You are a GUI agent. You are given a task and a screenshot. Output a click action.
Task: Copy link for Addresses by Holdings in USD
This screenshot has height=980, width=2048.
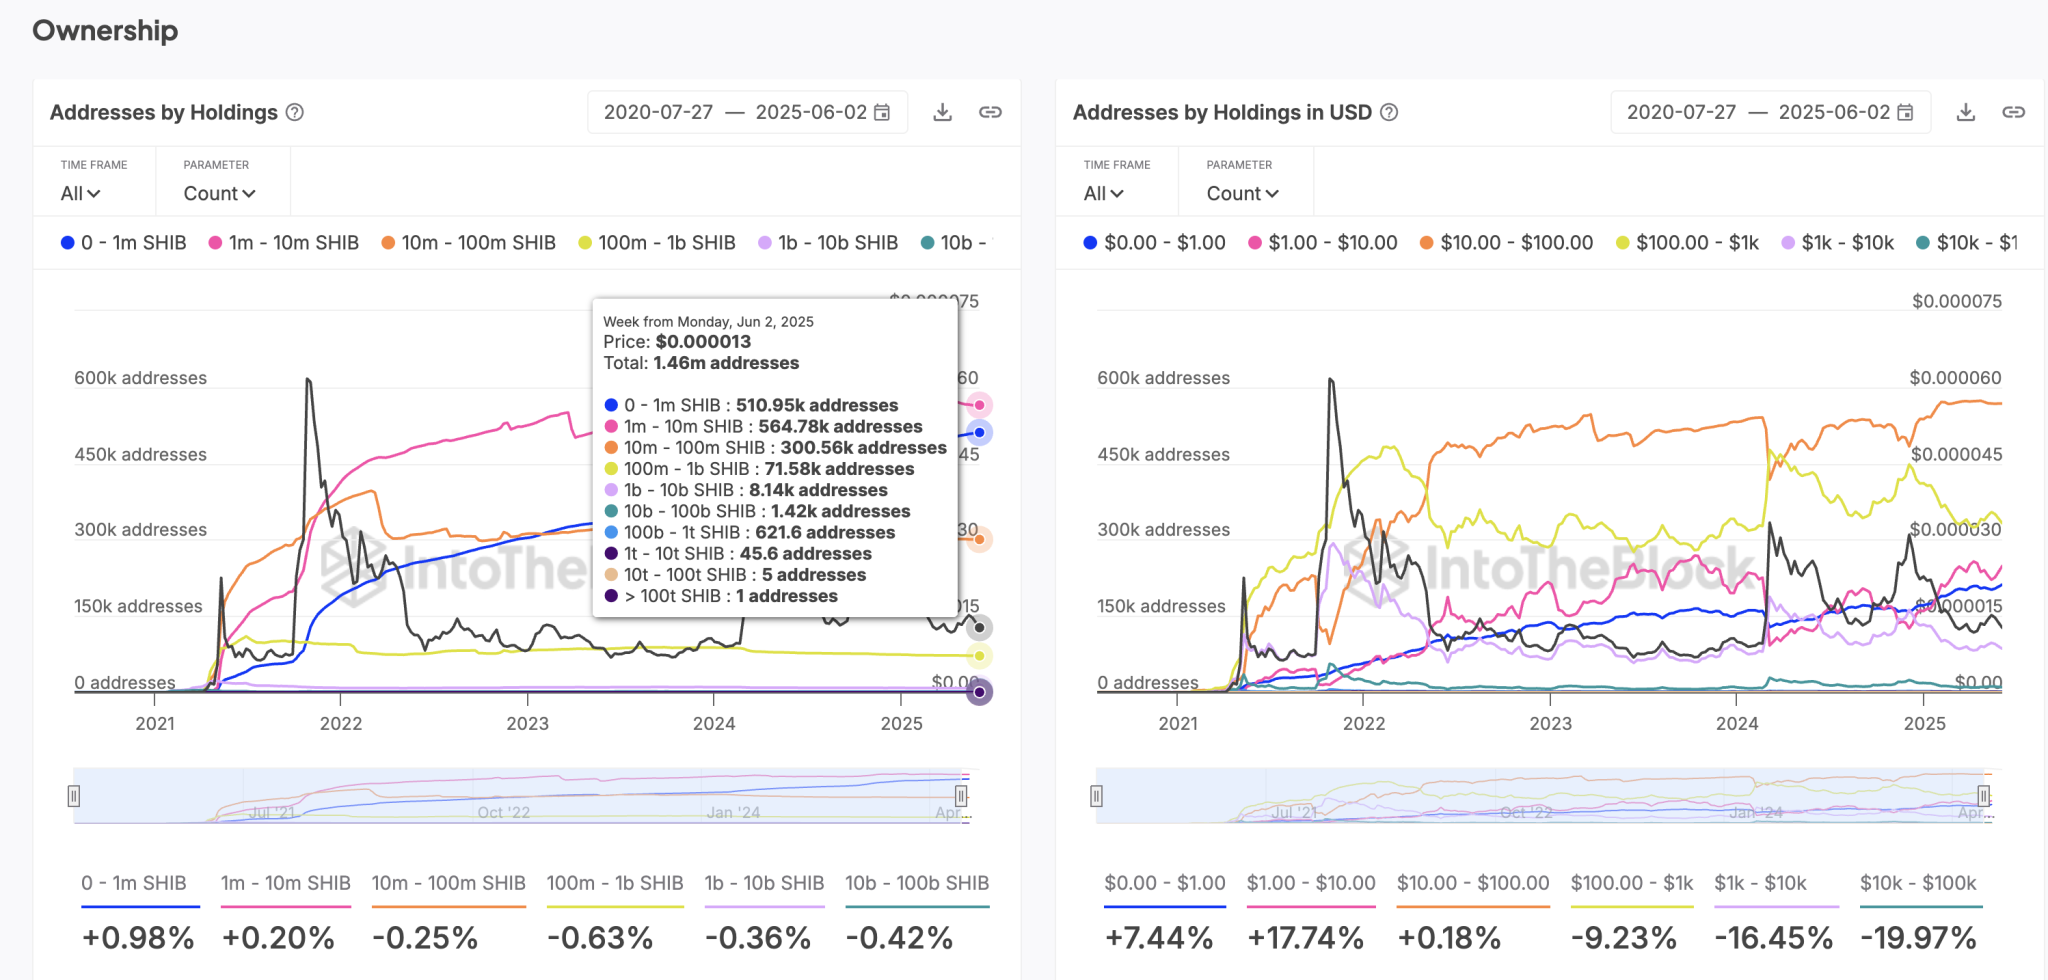(2013, 112)
